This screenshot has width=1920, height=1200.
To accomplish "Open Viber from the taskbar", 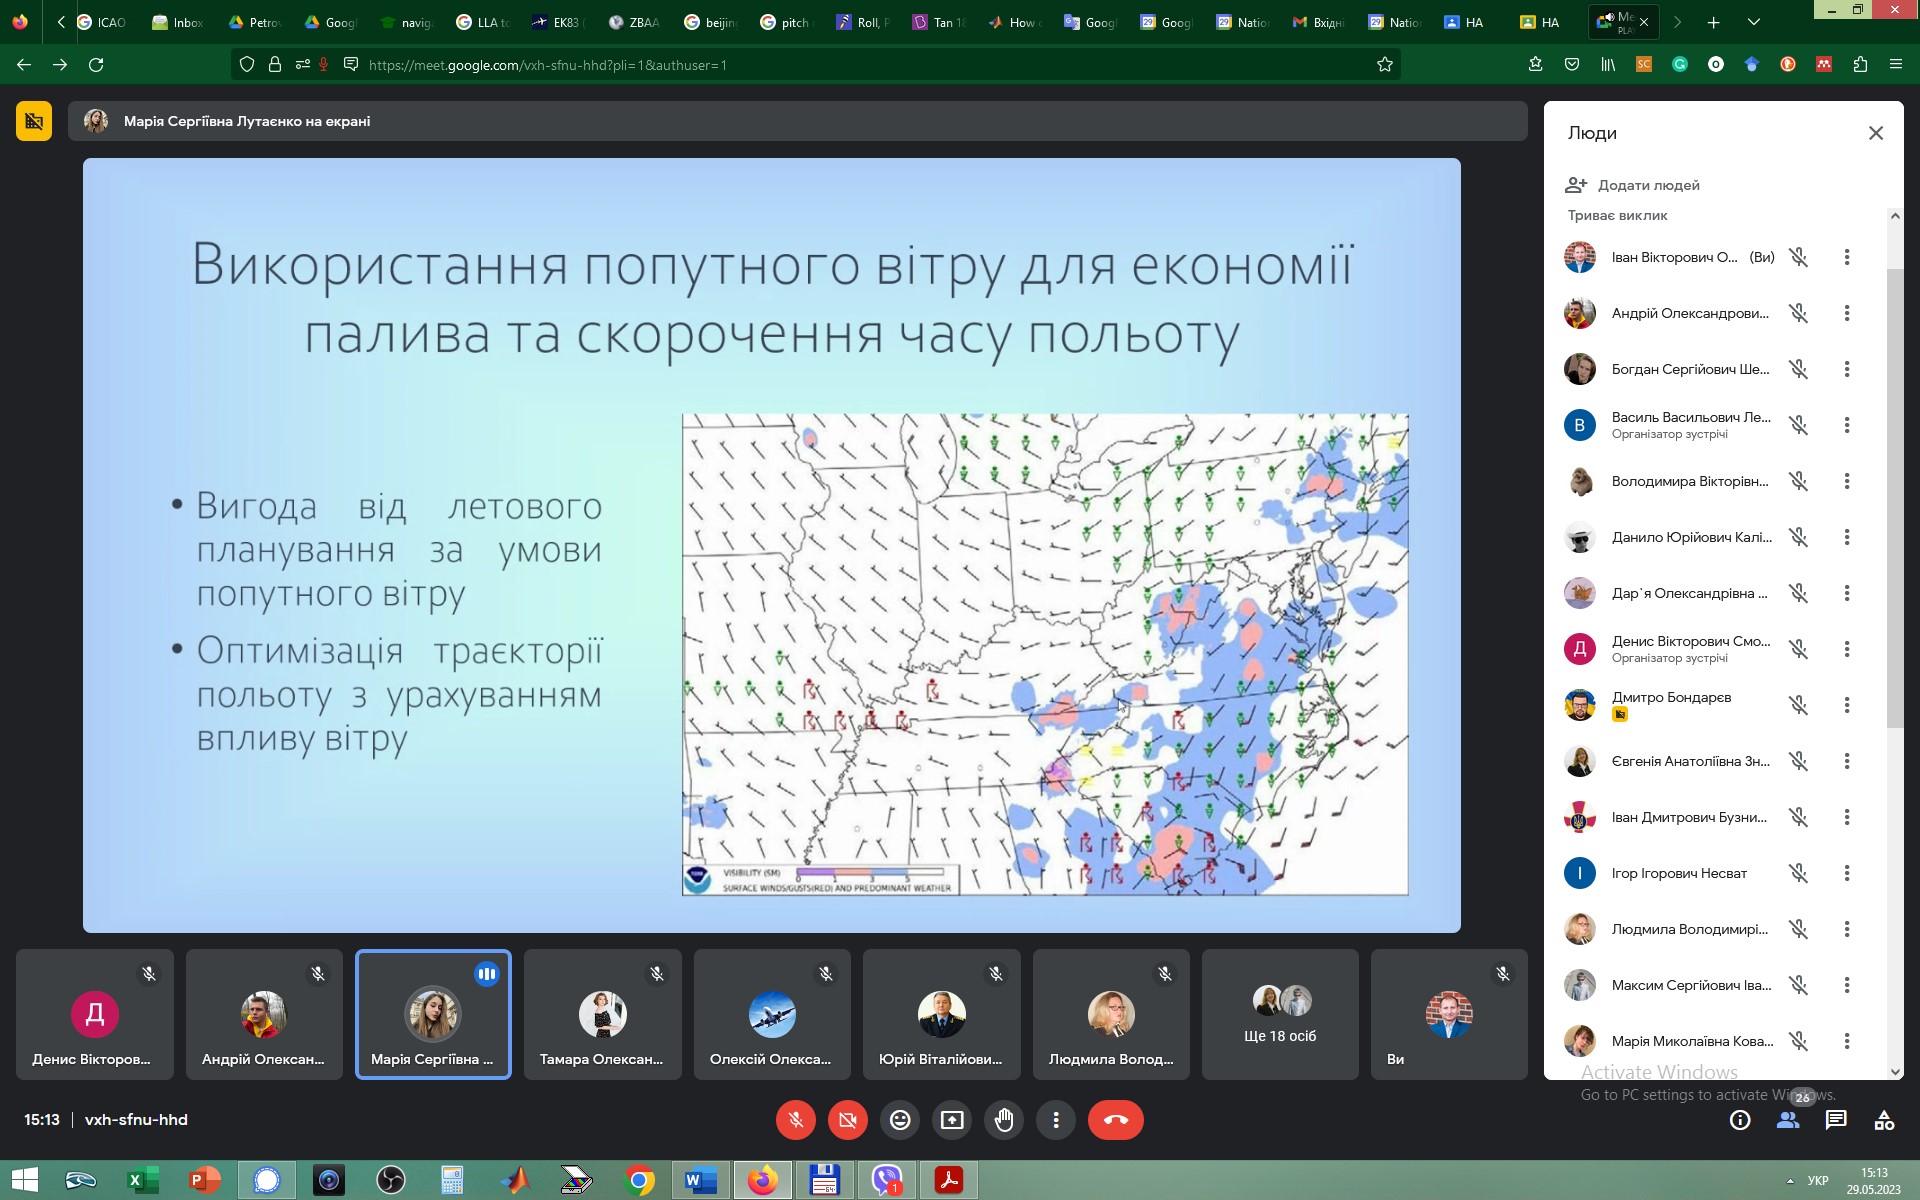I will click(x=887, y=1180).
